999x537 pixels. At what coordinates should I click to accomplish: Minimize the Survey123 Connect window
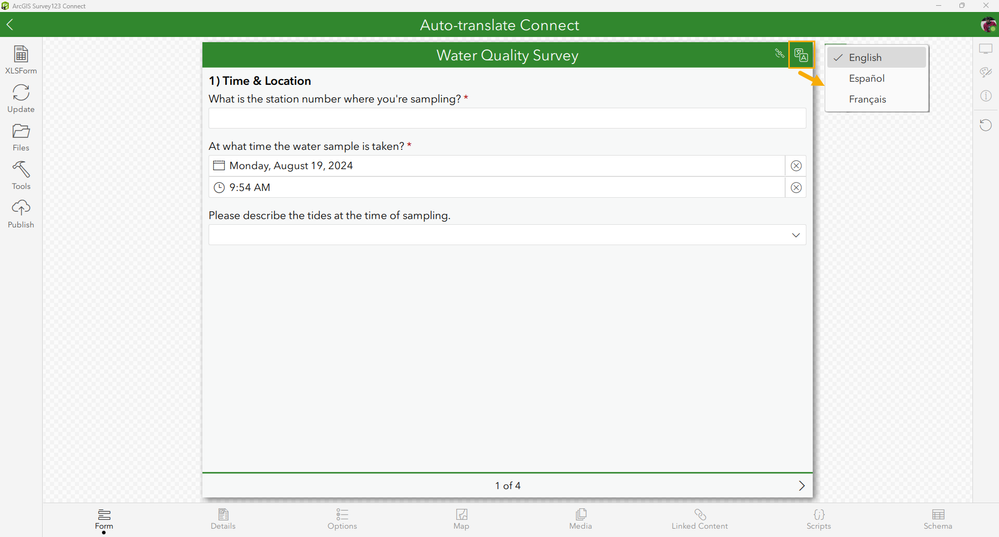click(x=938, y=6)
